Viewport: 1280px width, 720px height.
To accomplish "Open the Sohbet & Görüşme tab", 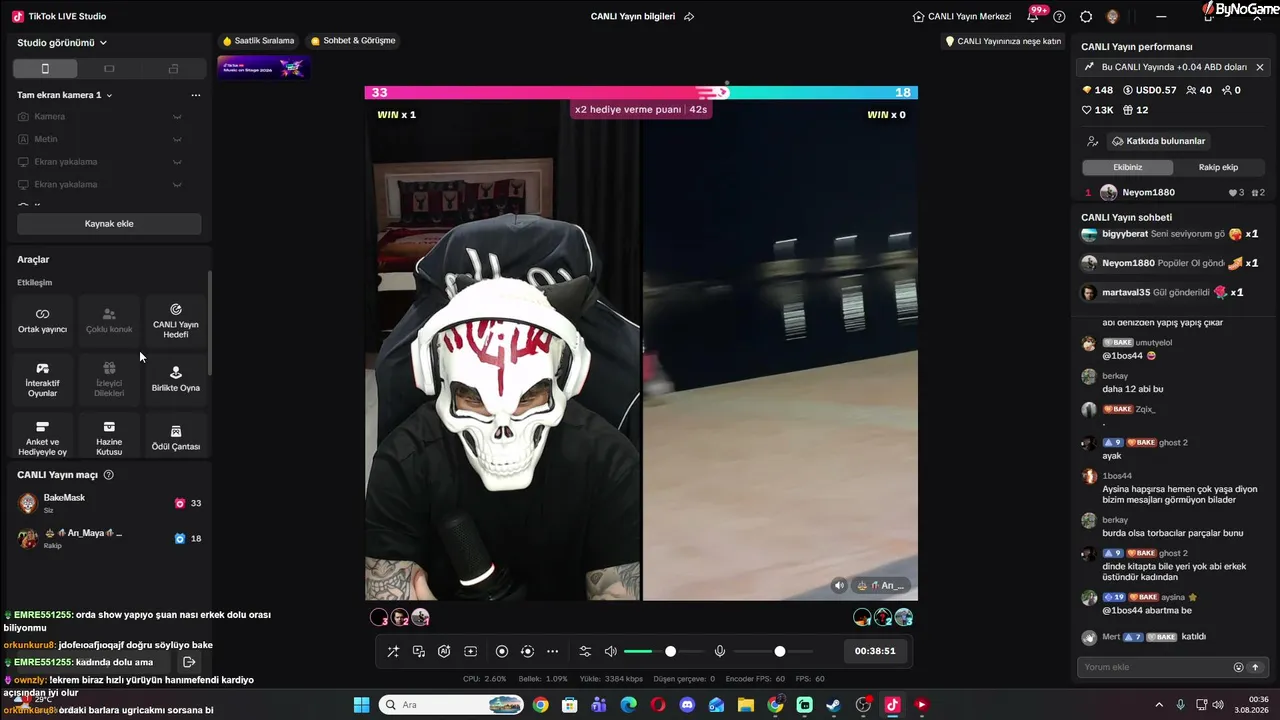I will pos(353,41).
